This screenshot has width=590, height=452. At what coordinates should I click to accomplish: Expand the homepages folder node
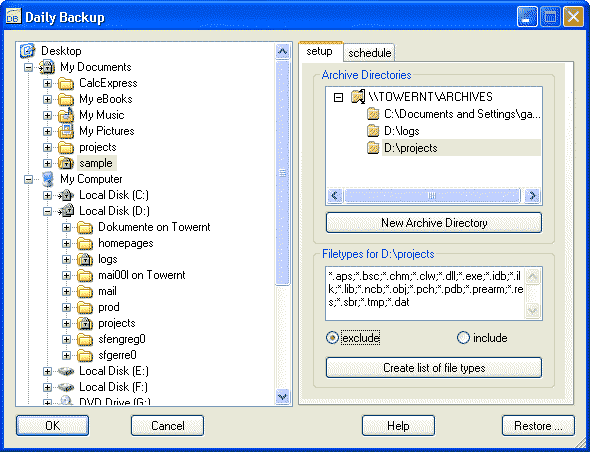pos(66,243)
